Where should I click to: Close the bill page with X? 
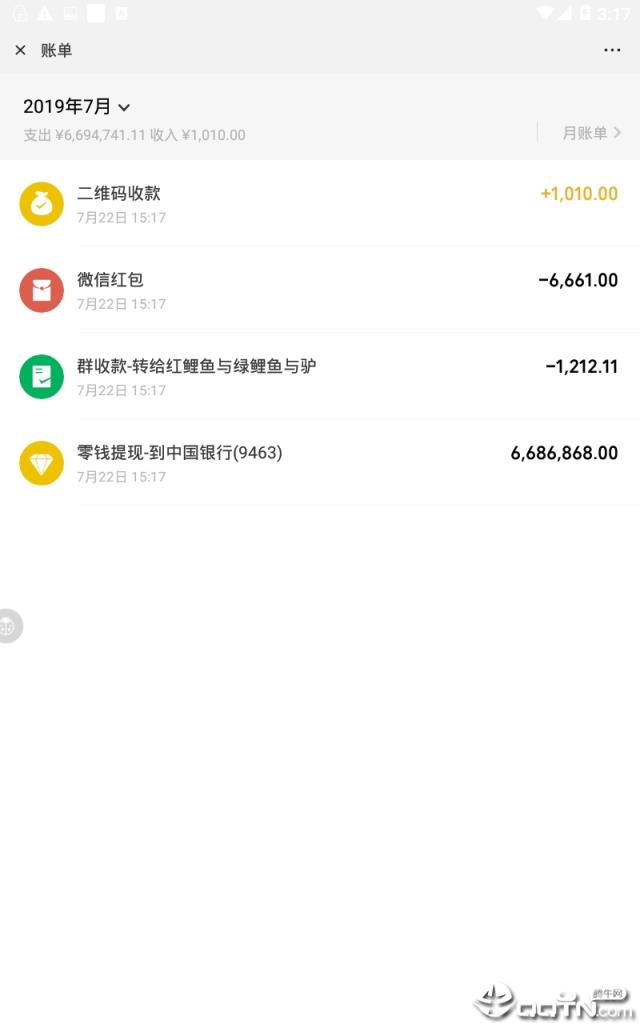coord(20,50)
